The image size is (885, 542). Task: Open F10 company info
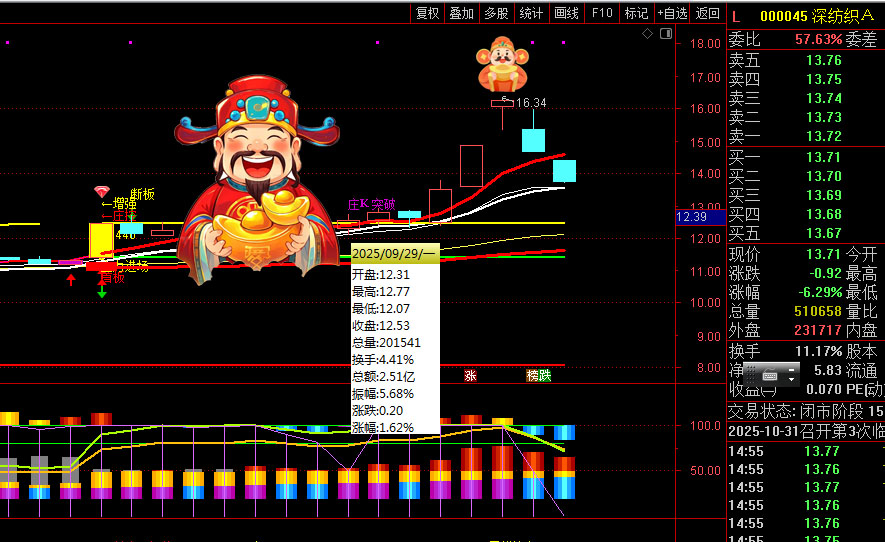pyautogui.click(x=601, y=13)
